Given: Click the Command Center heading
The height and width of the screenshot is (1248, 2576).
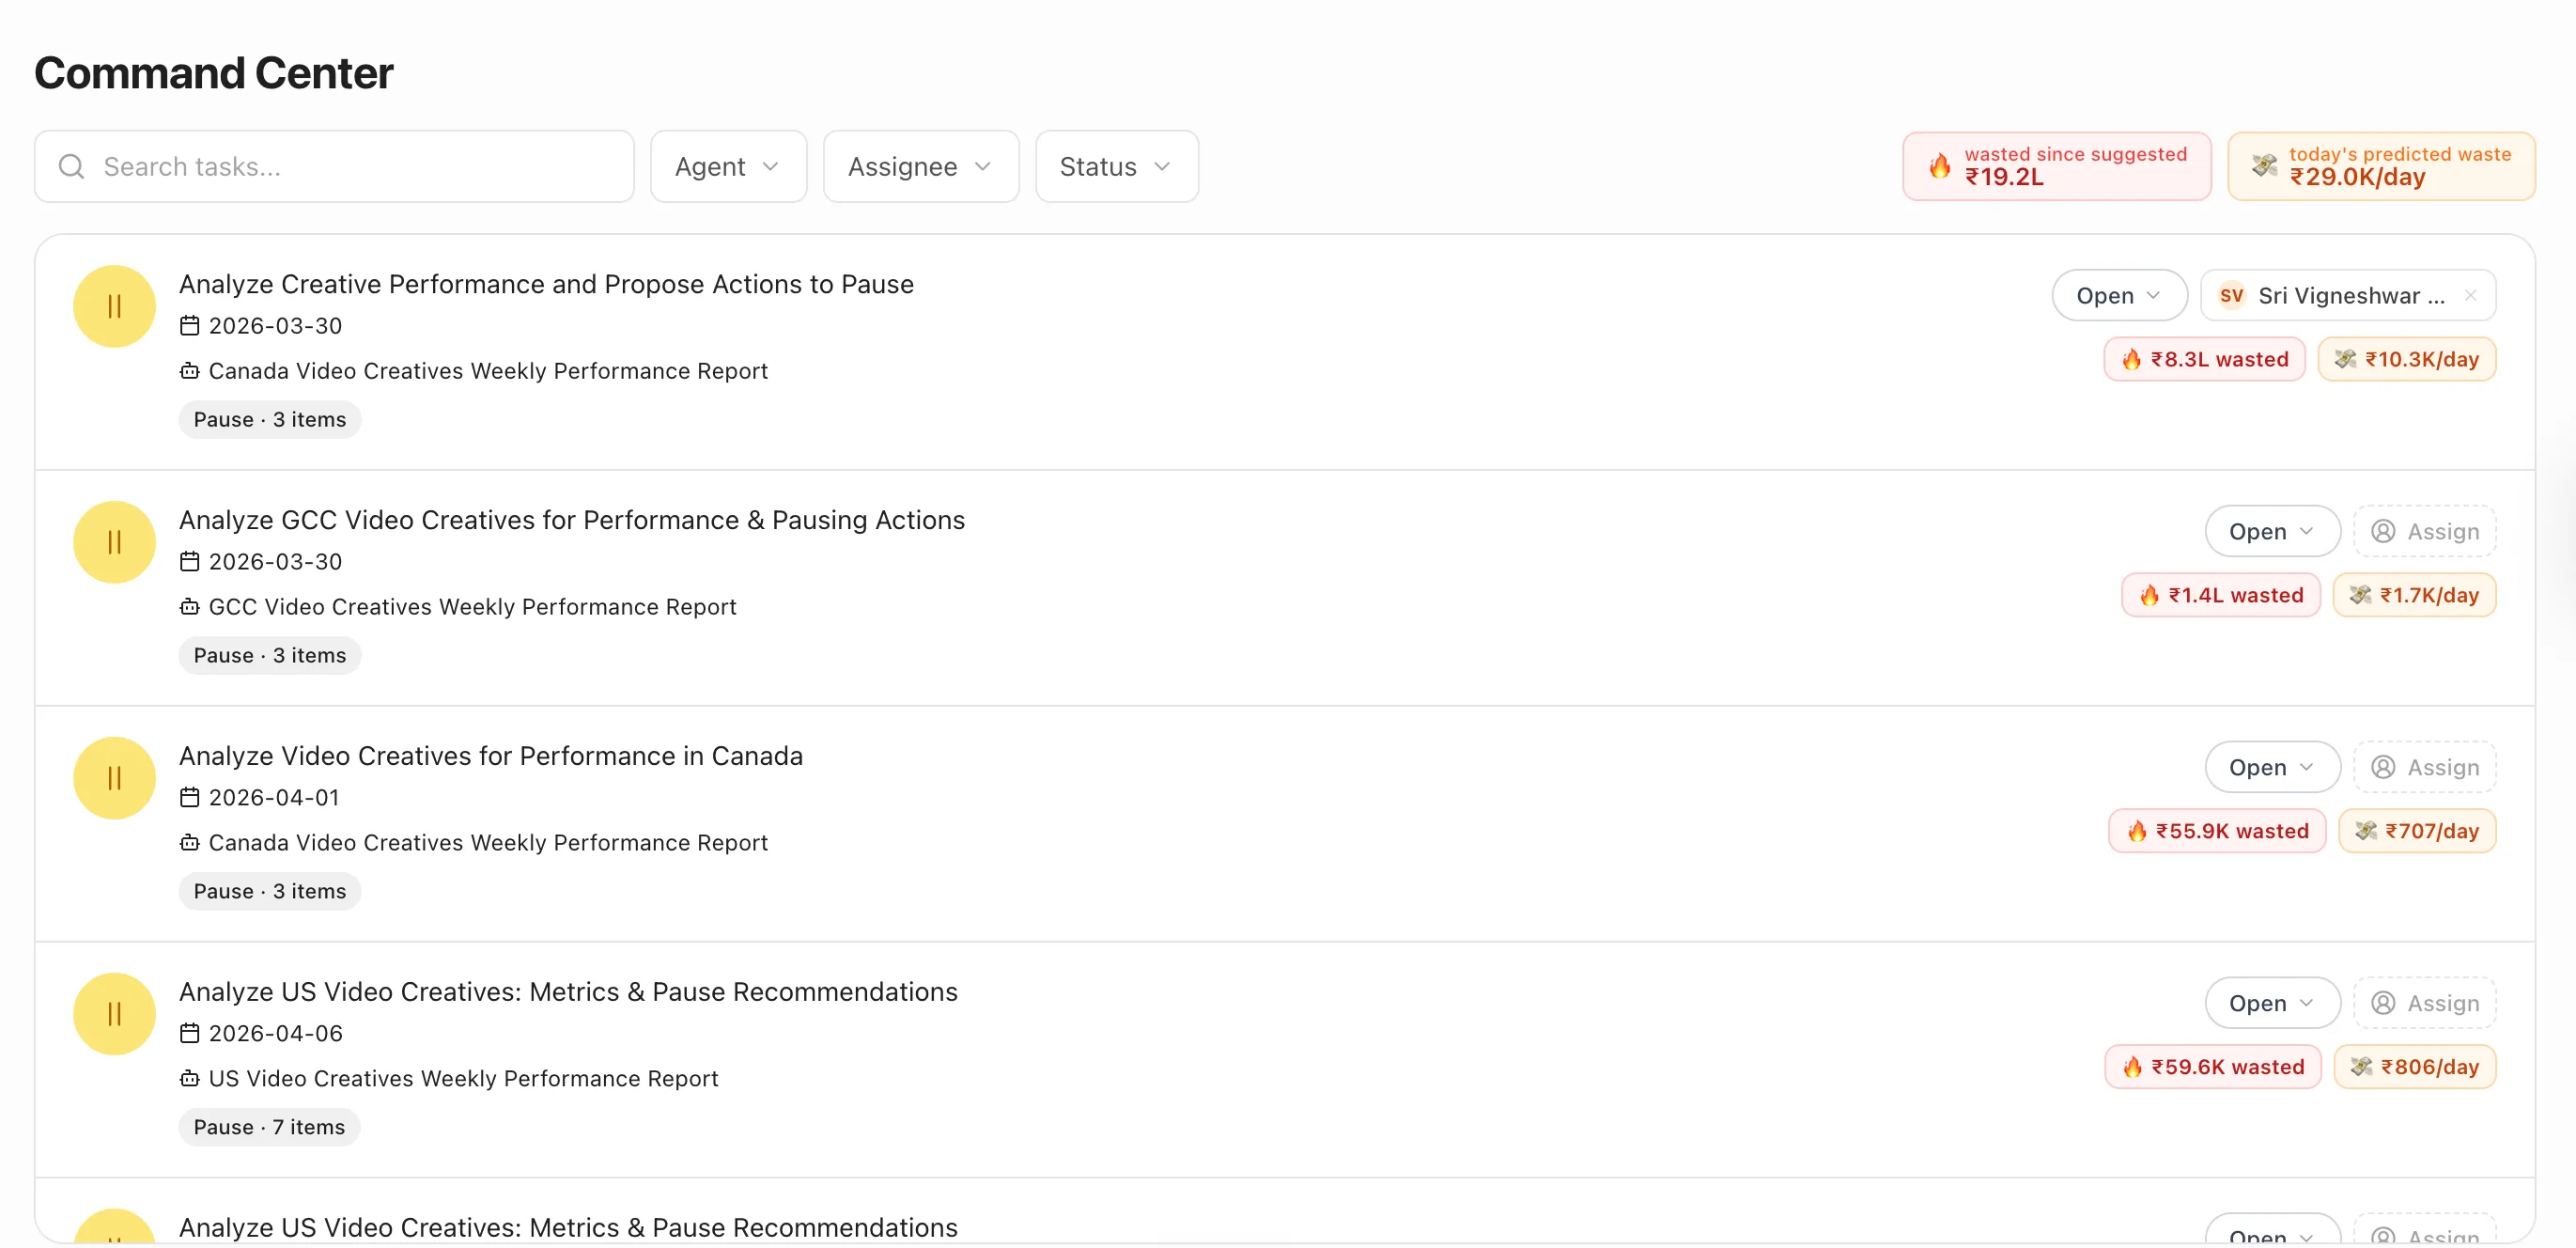Looking at the screenshot, I should pos(214,73).
